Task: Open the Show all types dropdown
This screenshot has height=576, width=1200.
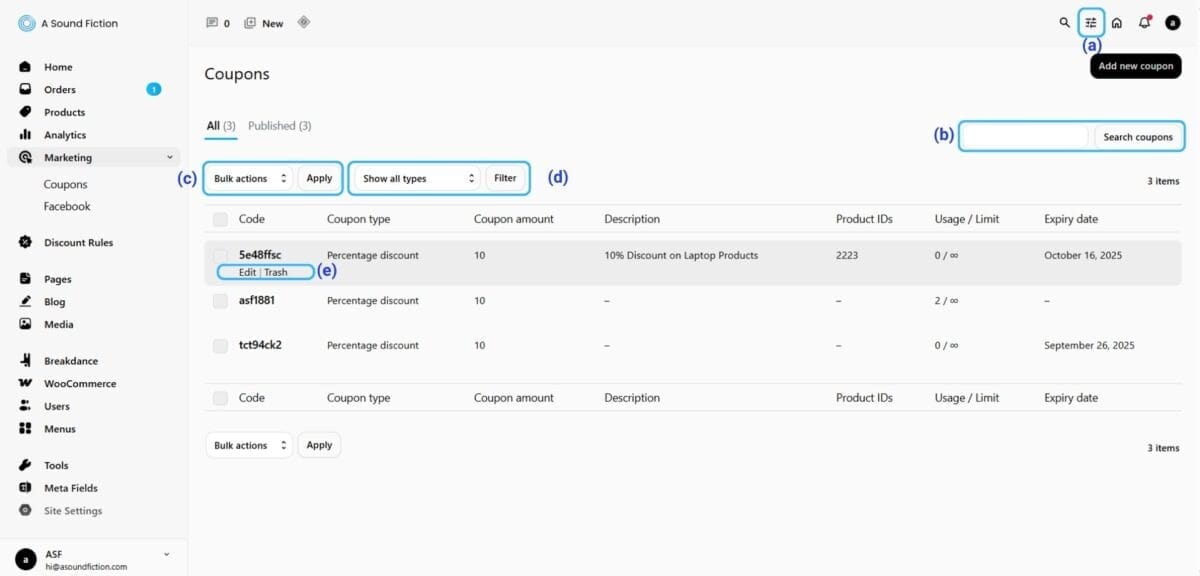Action: pyautogui.click(x=419, y=179)
